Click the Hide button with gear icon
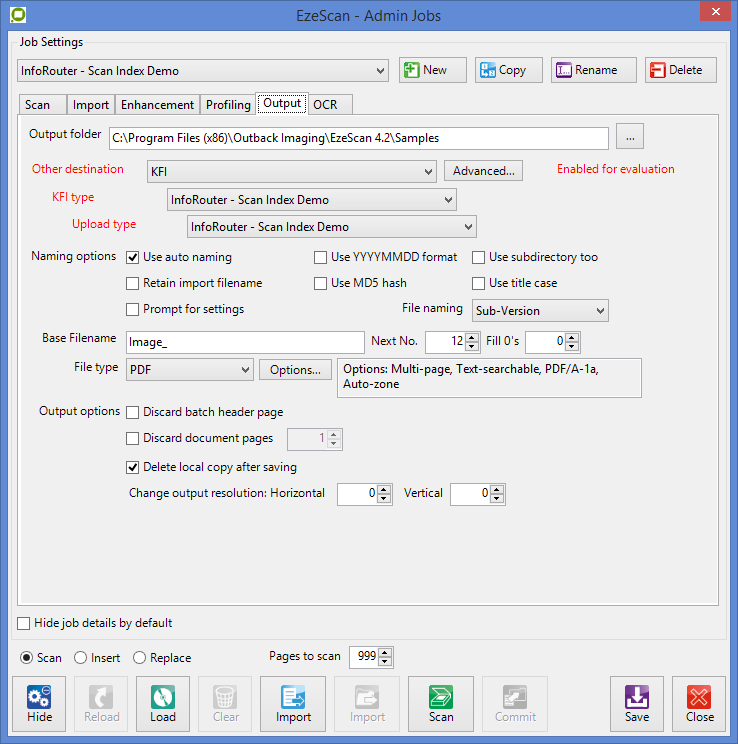 (40, 705)
